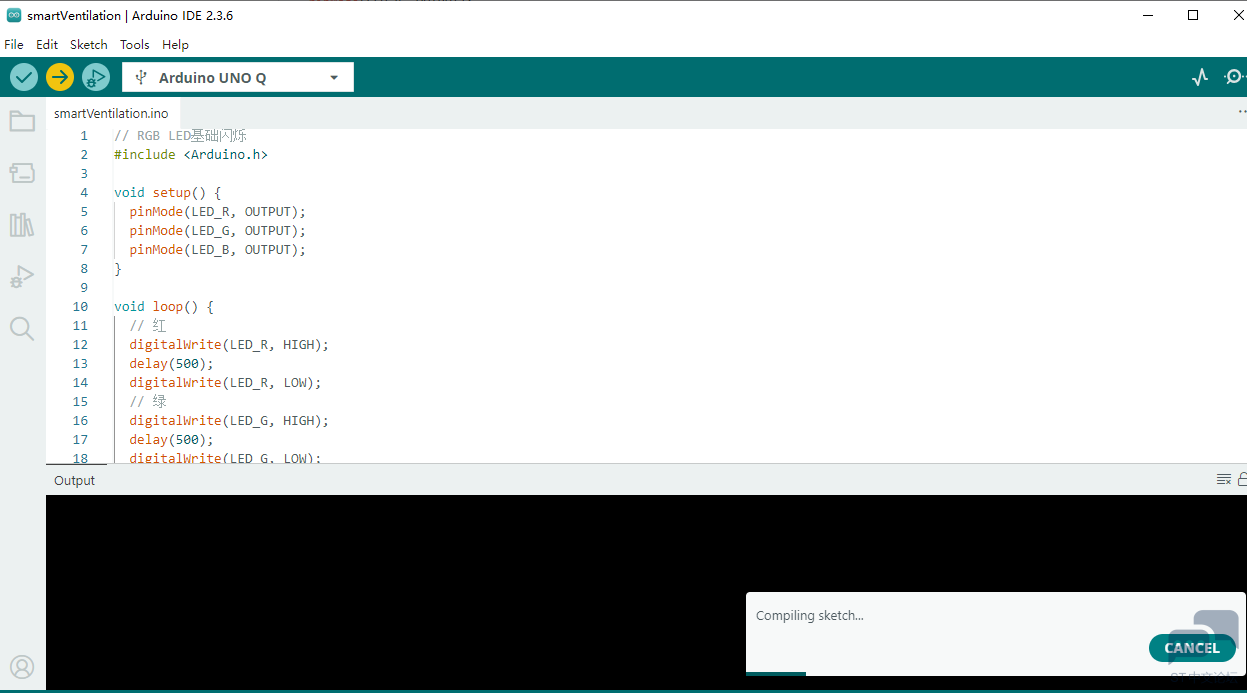1247x693 pixels.
Task: Click the Verify checkmark button
Action: (x=24, y=77)
